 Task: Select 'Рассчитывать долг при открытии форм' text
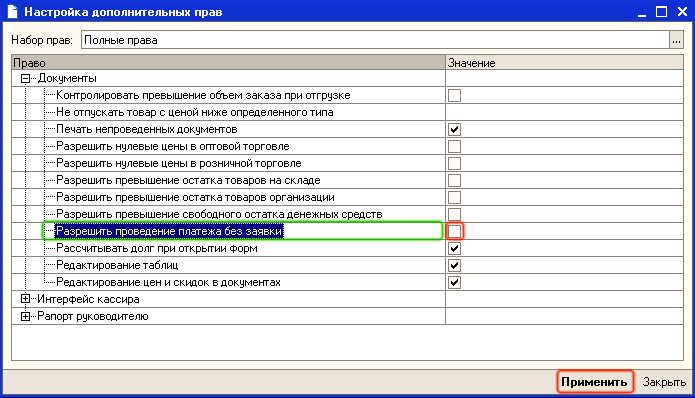click(157, 248)
